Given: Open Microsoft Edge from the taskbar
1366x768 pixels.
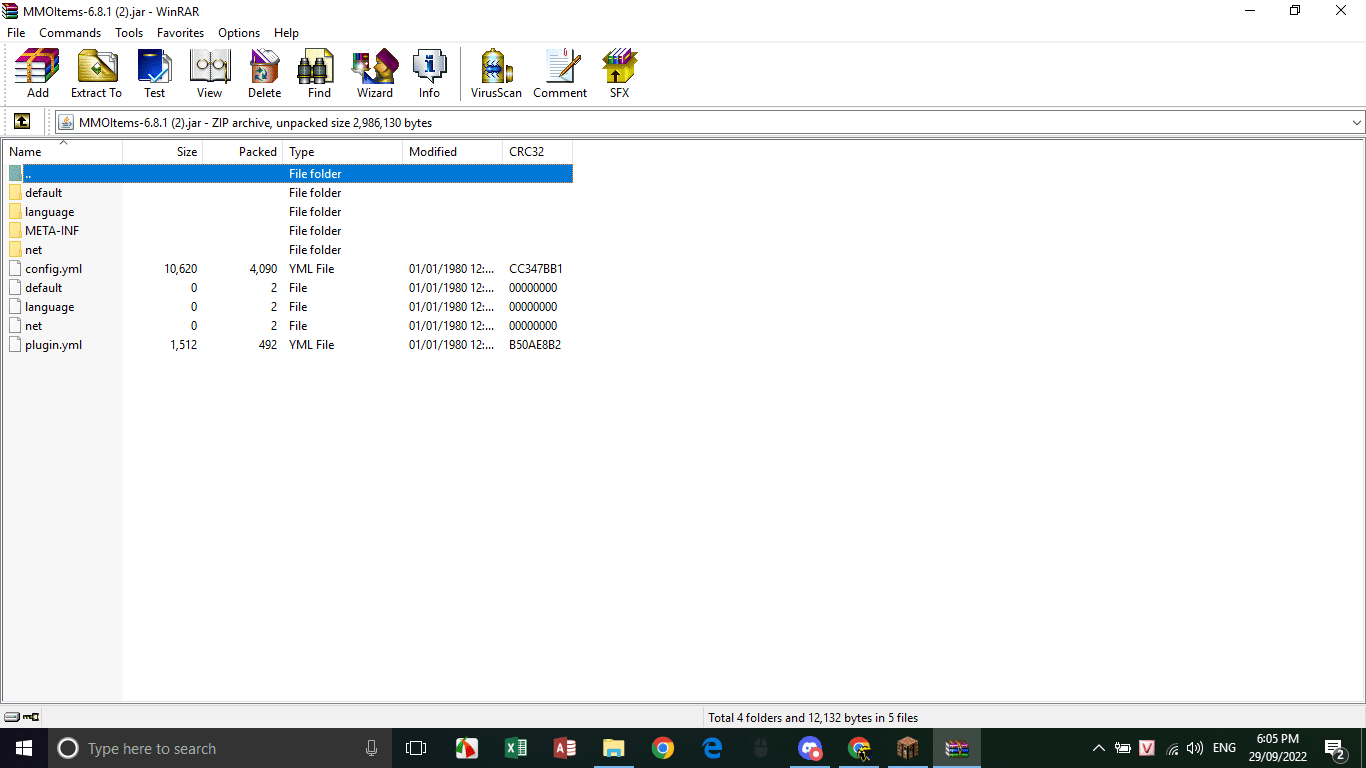Looking at the screenshot, I should (x=712, y=748).
